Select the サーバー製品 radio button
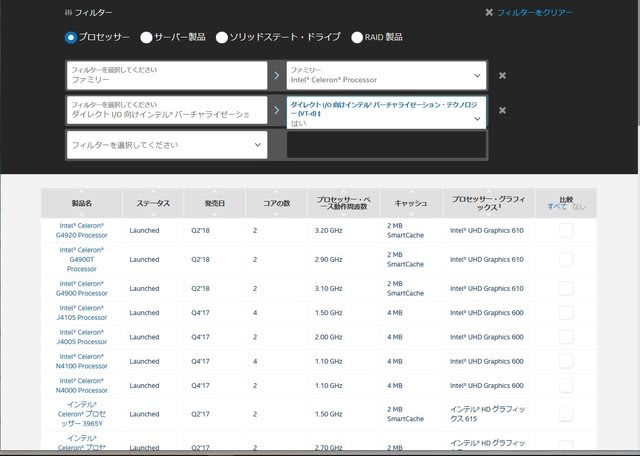Screen dimensions: 640x456 click(146, 38)
